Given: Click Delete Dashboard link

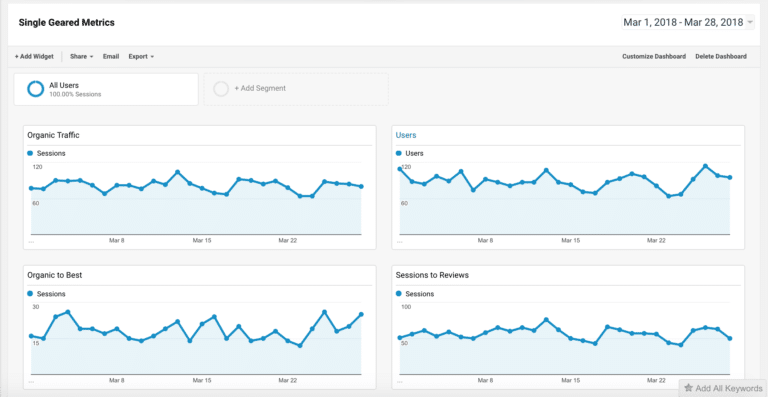Looking at the screenshot, I should point(721,56).
